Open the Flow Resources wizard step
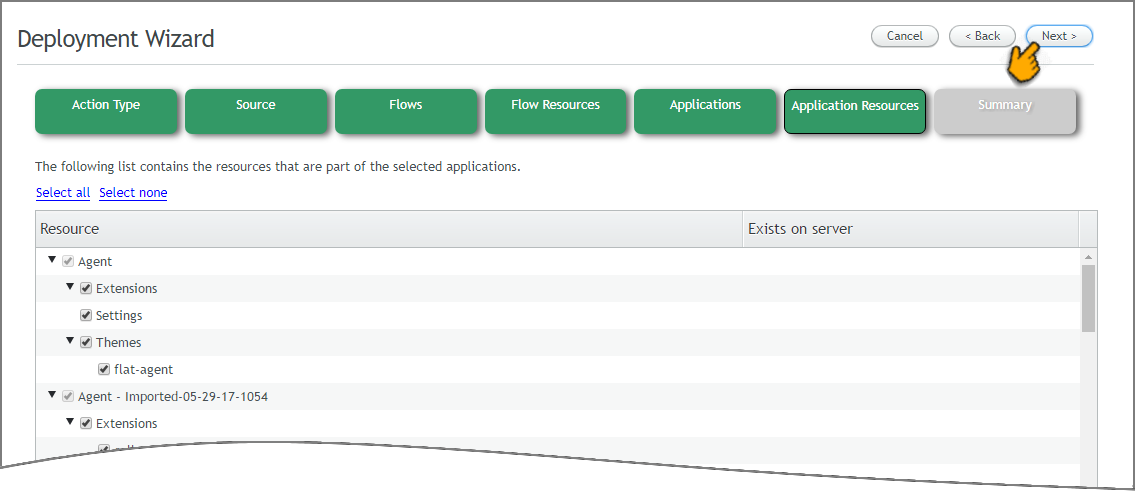 [x=555, y=112]
